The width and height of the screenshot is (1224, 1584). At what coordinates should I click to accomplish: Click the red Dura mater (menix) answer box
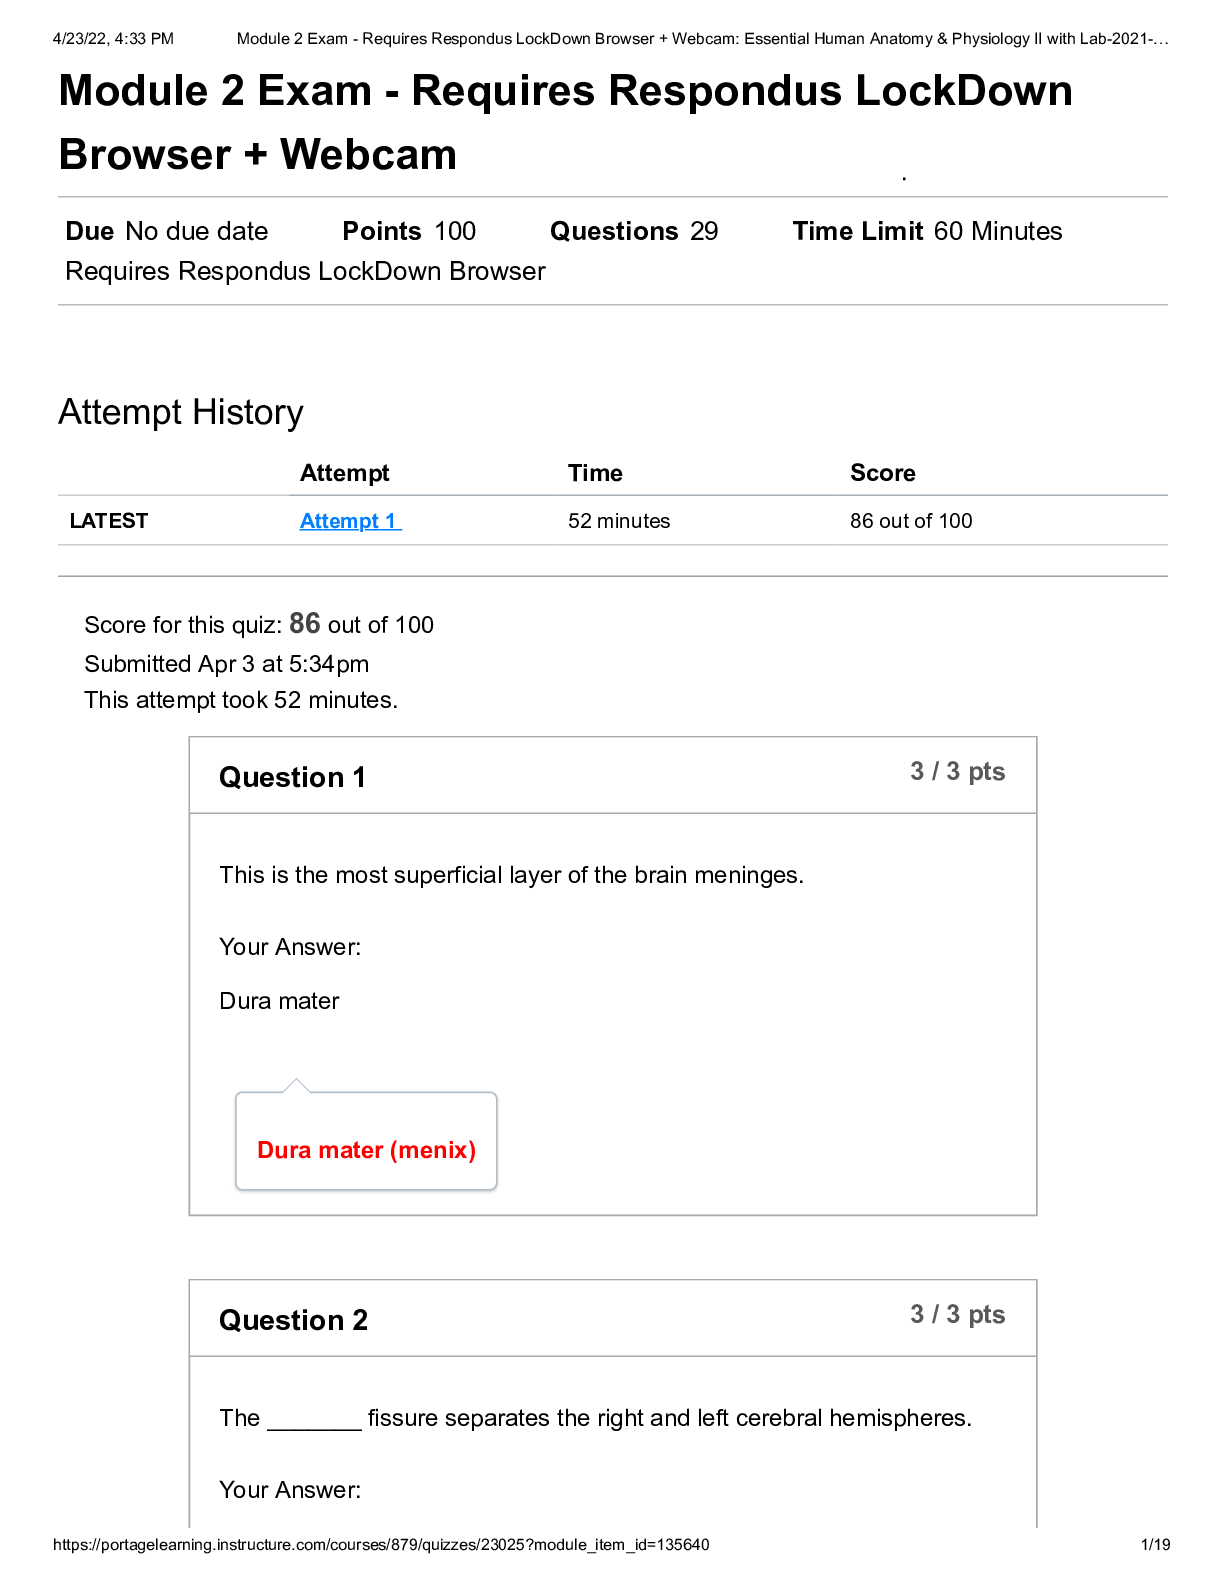(366, 1141)
